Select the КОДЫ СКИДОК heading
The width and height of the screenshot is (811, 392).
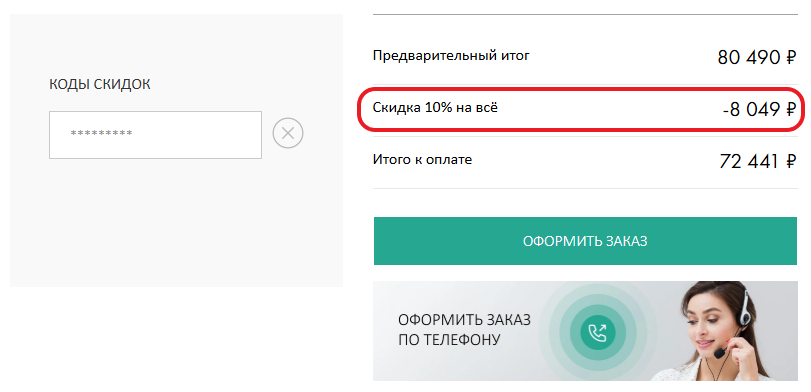pos(100,84)
